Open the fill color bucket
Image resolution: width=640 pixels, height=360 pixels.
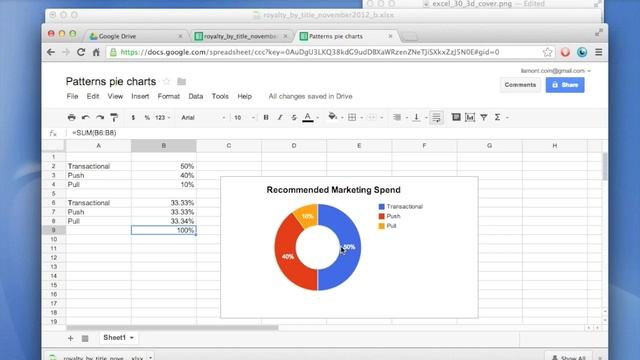point(333,117)
